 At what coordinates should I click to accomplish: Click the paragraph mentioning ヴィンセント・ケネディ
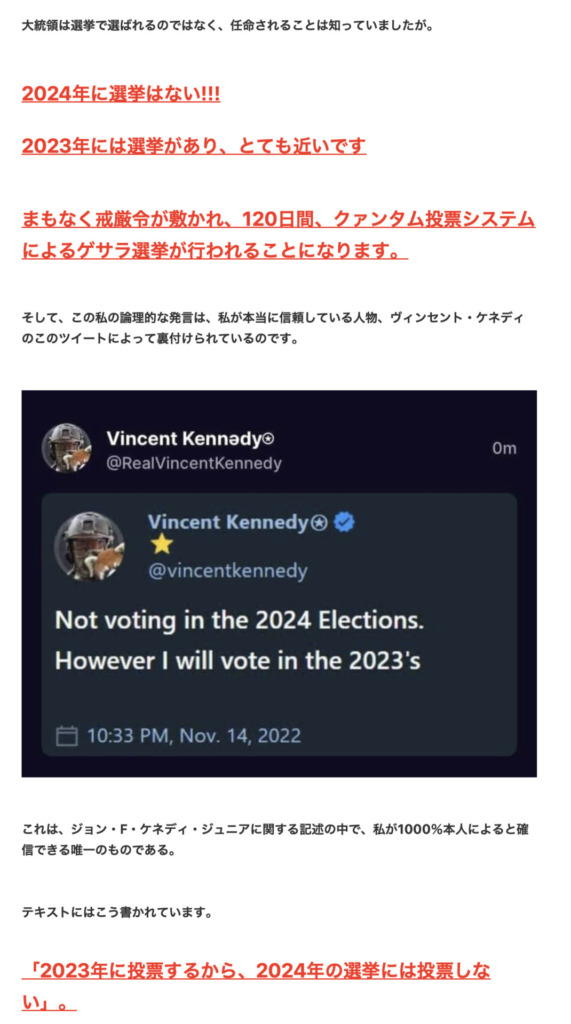coord(272,329)
